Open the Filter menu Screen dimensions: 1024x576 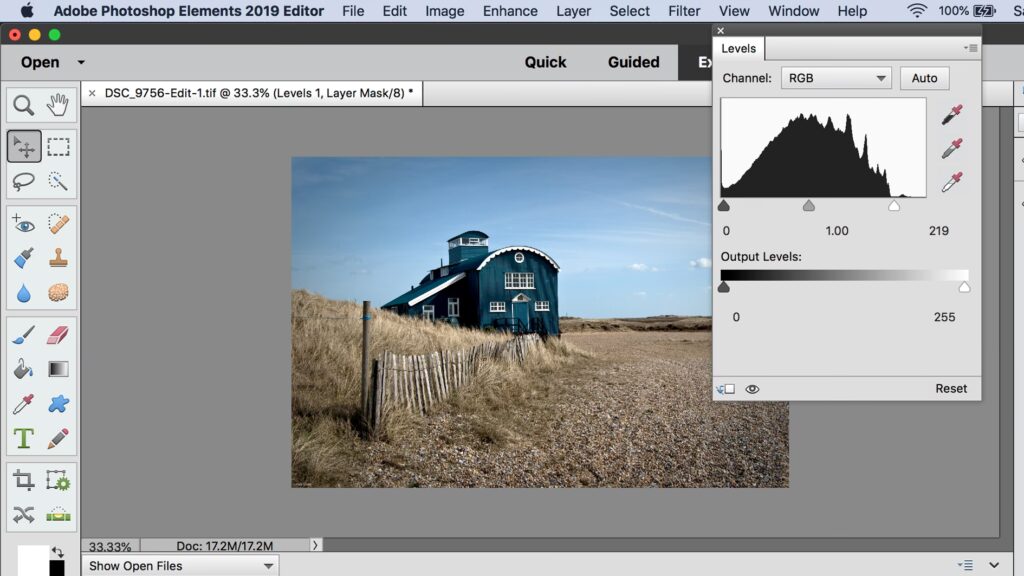click(684, 11)
